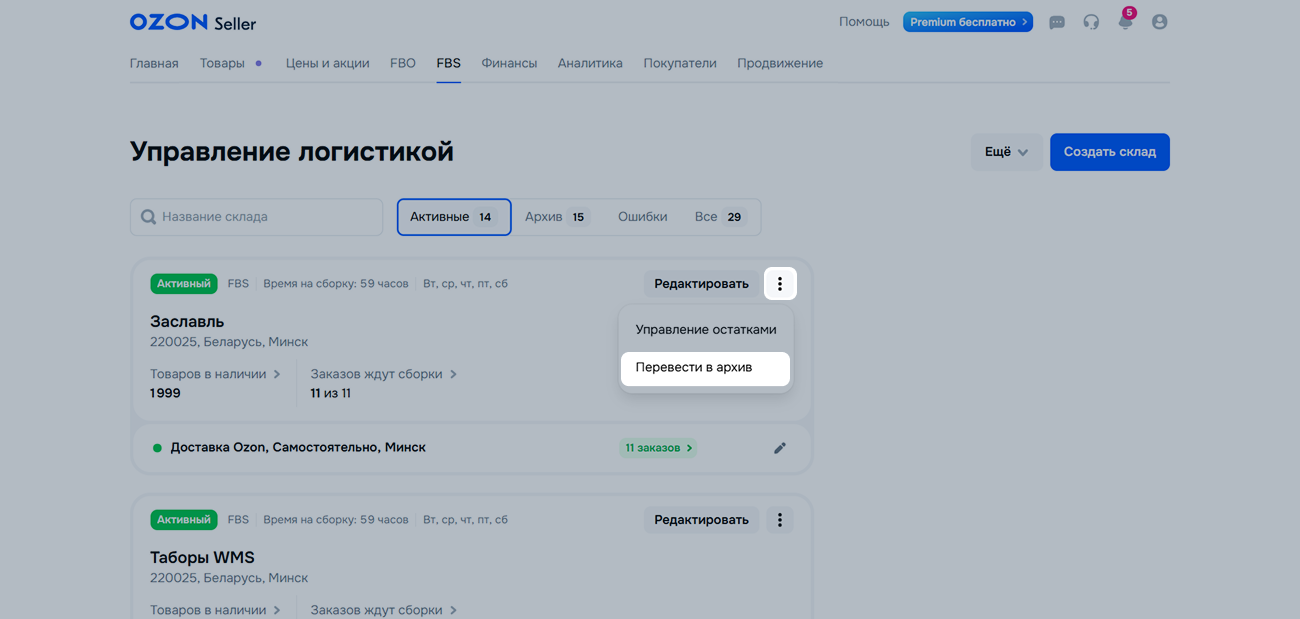The height and width of the screenshot is (619, 1300).
Task: Click the OZON Seller logo
Action: click(x=193, y=22)
